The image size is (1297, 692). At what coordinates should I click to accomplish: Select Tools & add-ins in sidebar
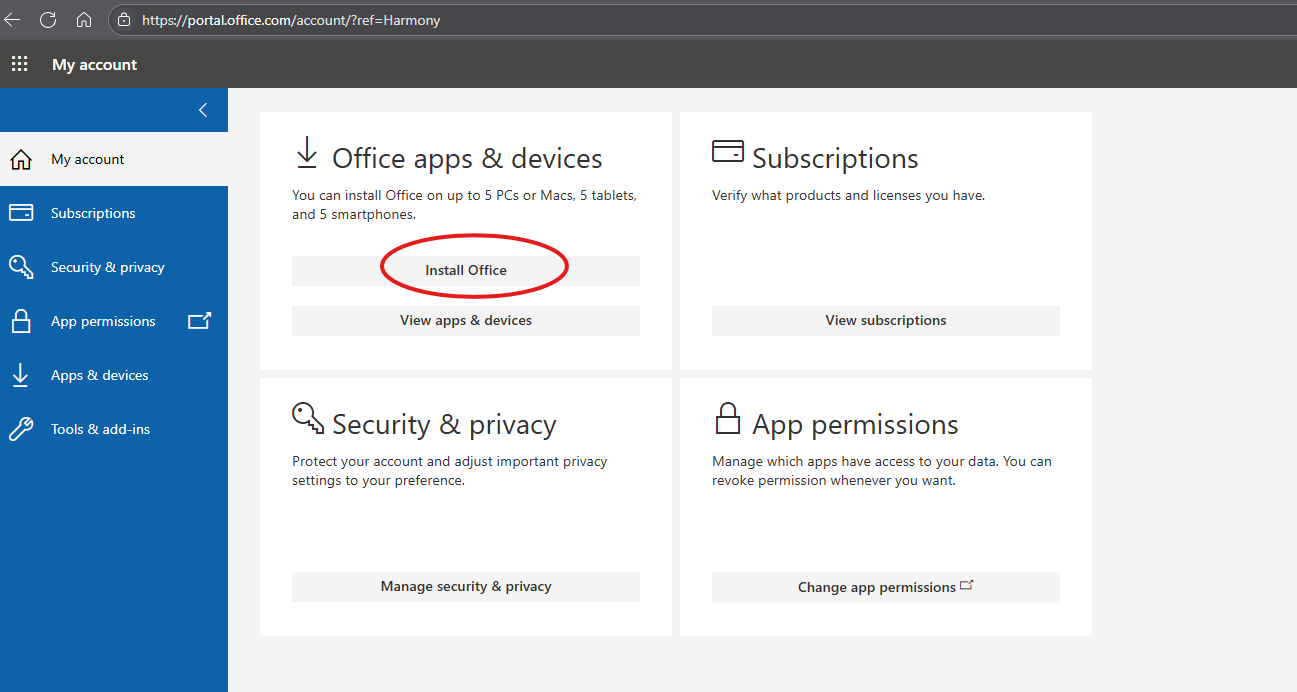100,429
